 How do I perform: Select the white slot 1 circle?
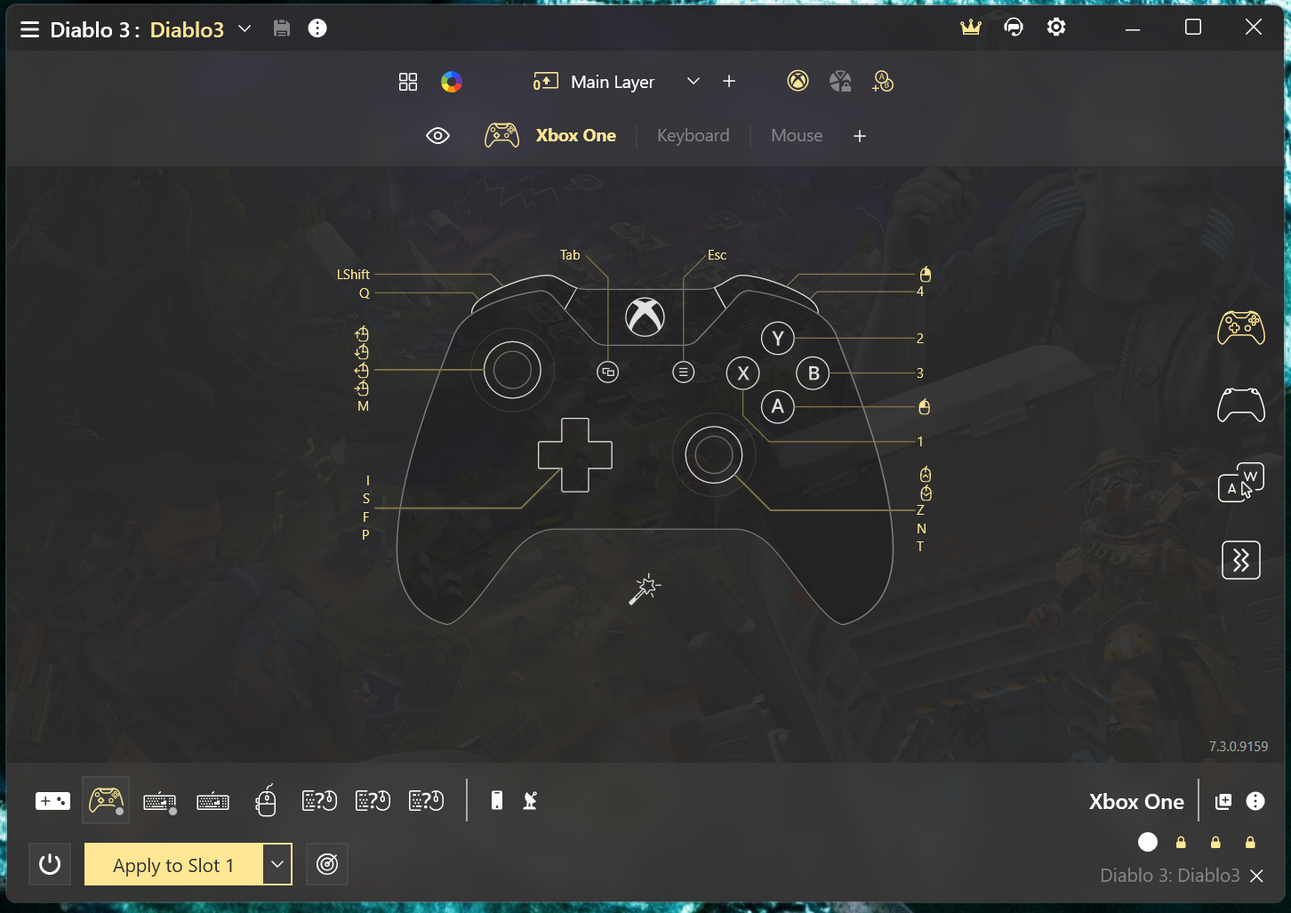click(x=1147, y=842)
